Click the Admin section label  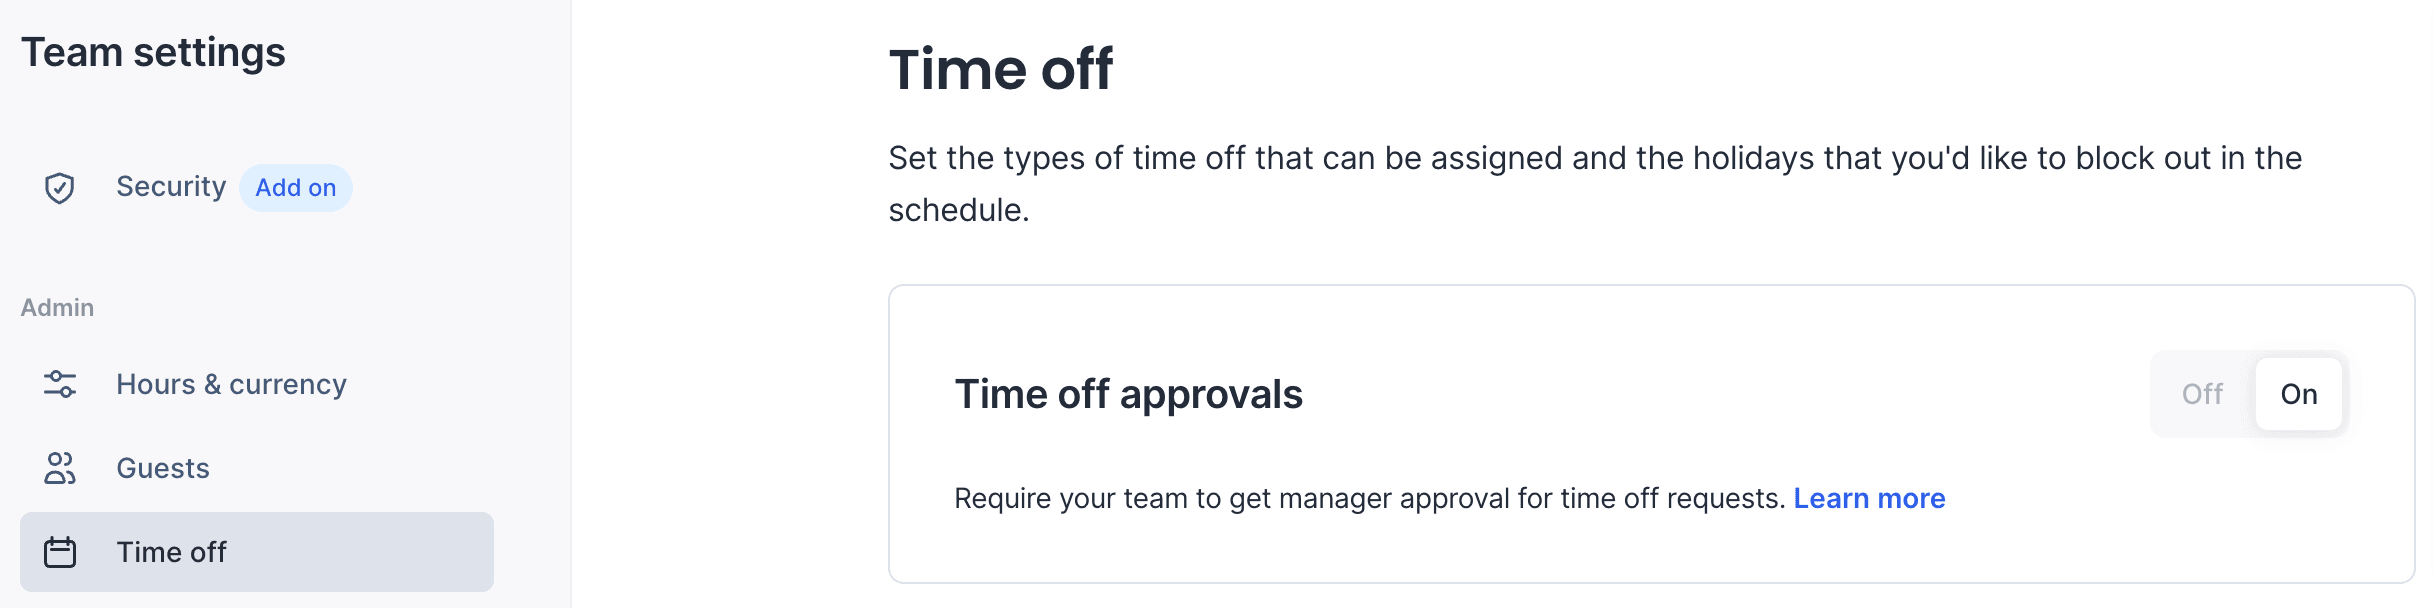tap(57, 308)
